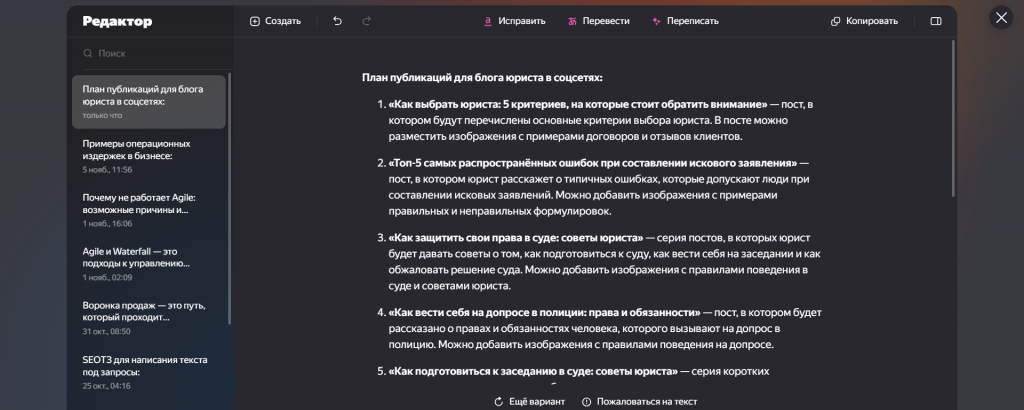Click the Переписать sparkle icon
This screenshot has width=1024, height=410.
(656, 21)
